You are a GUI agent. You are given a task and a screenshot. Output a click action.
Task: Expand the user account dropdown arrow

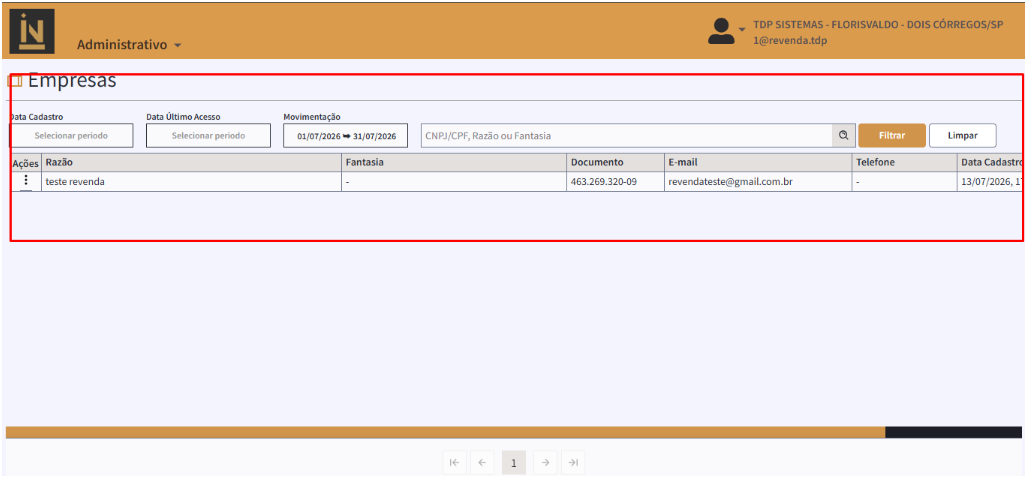point(742,29)
